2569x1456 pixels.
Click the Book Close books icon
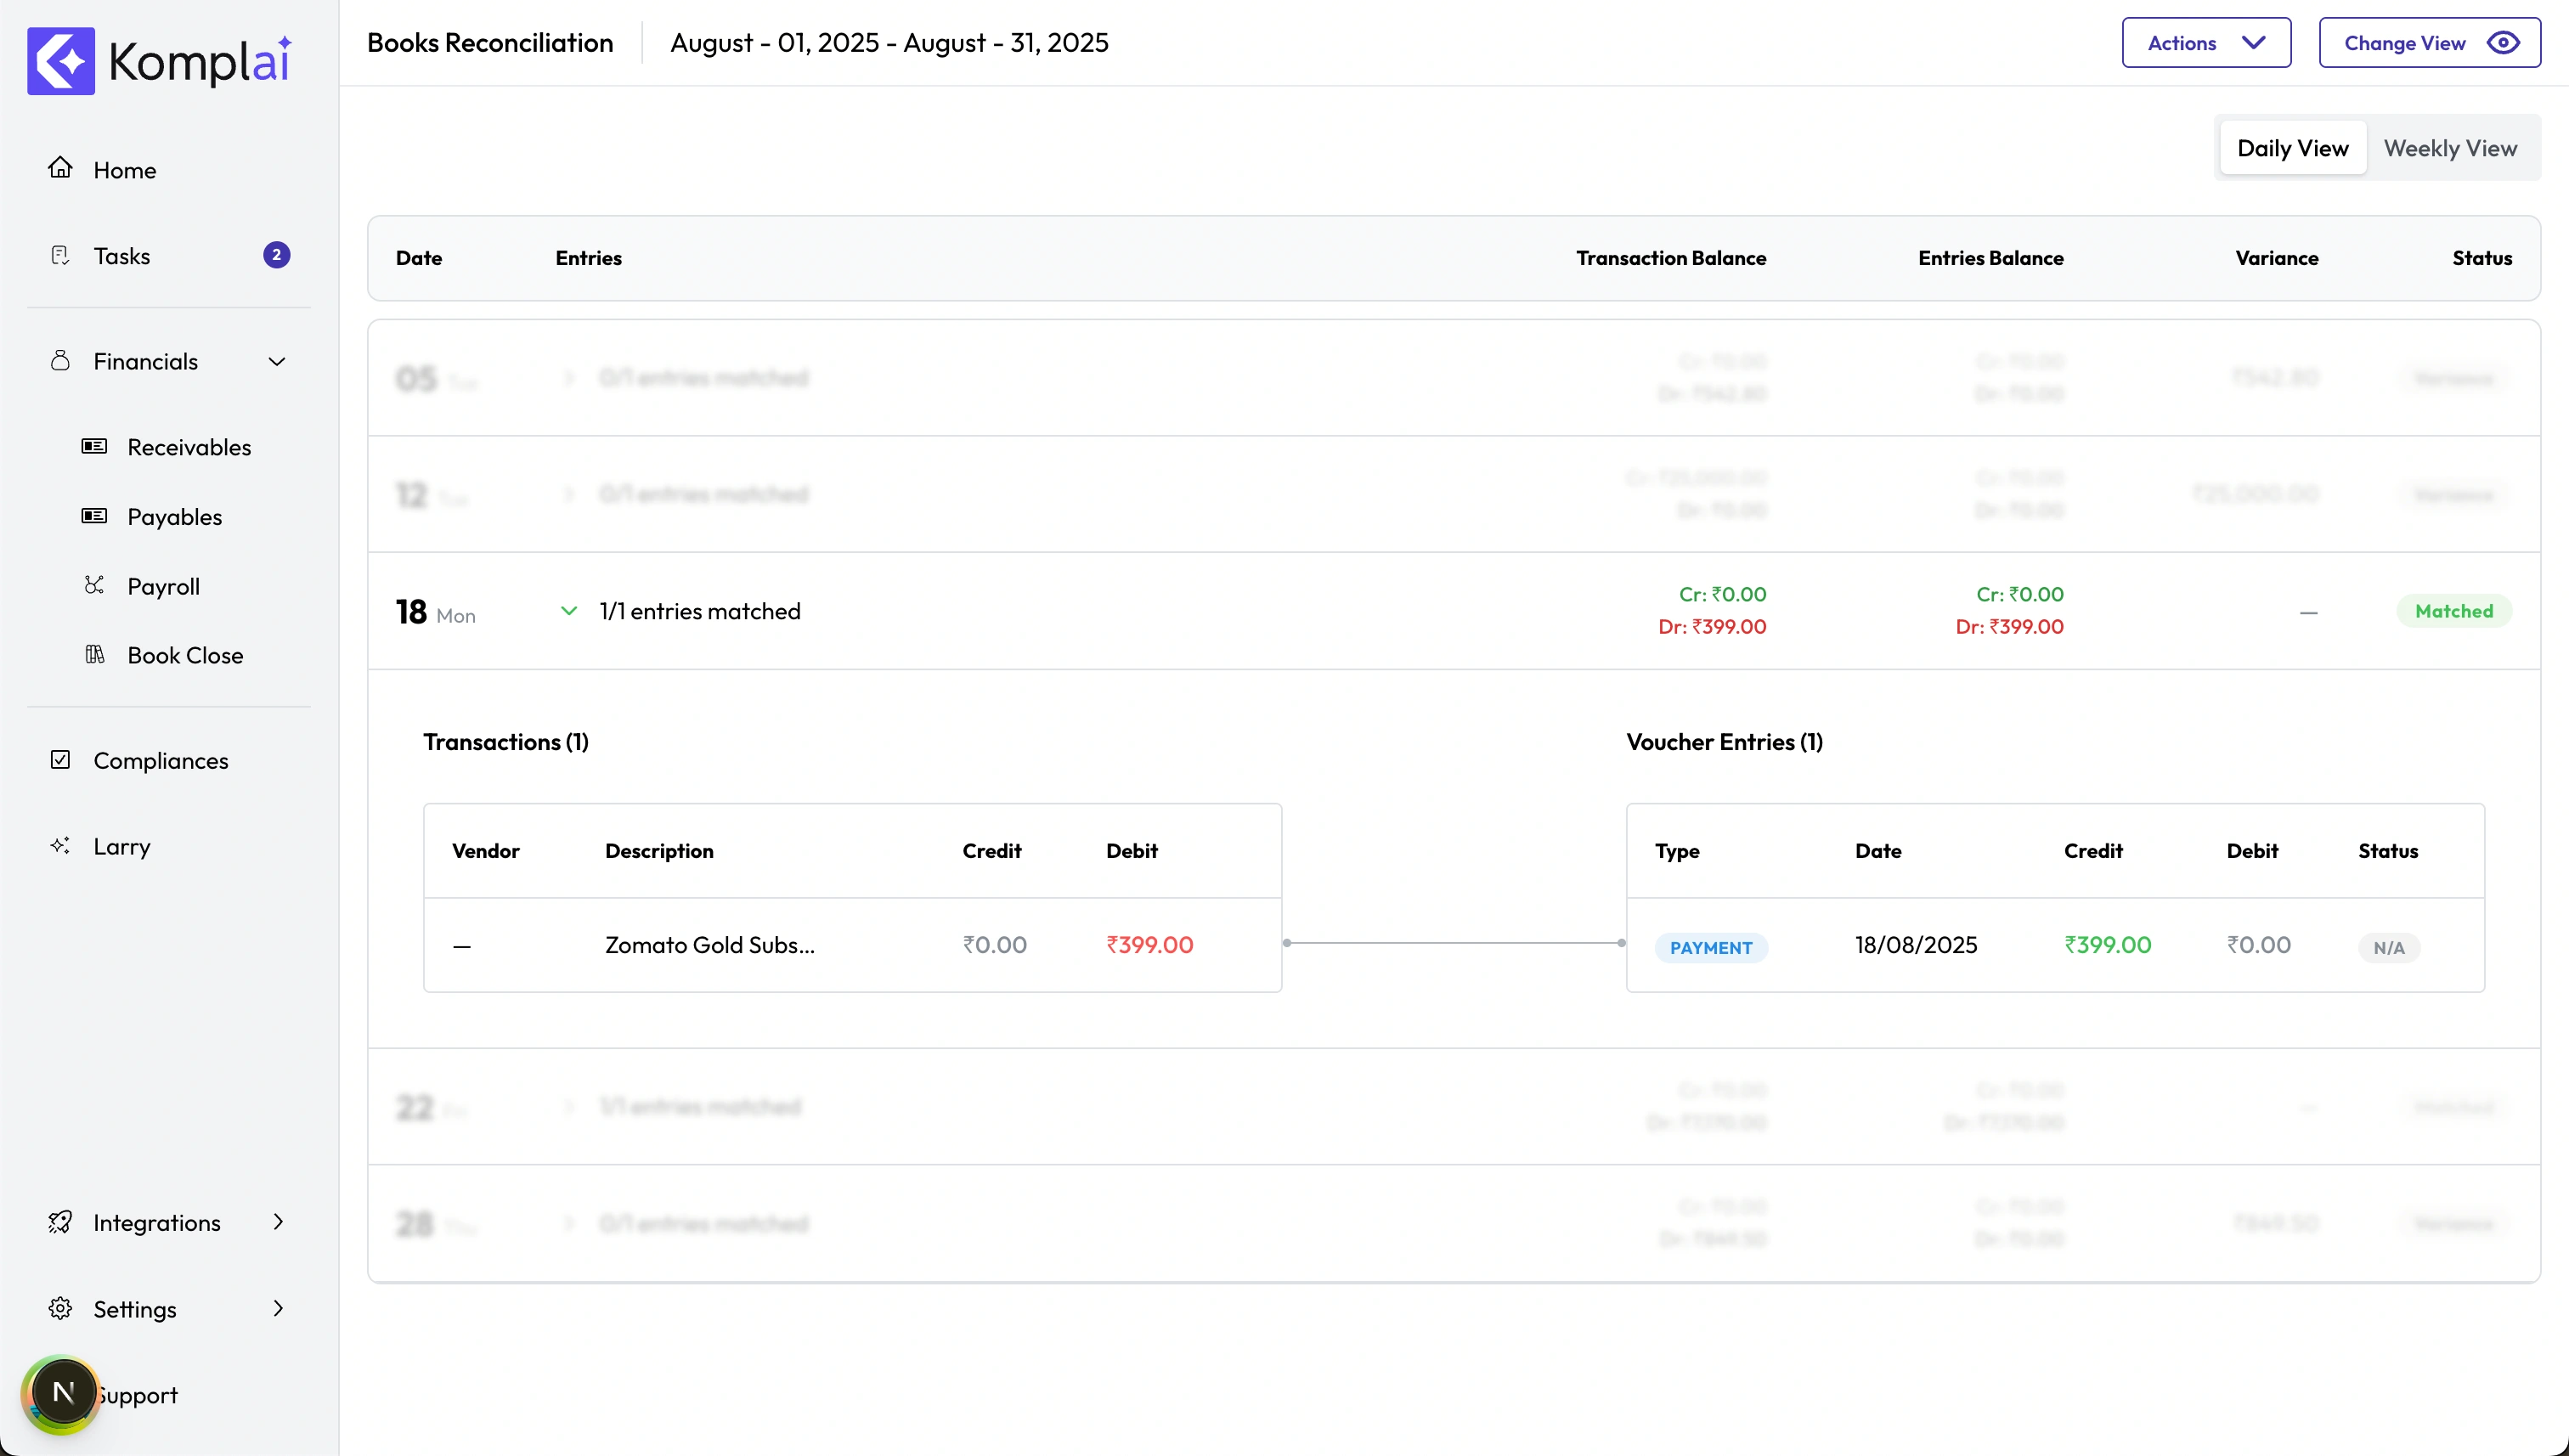(x=94, y=654)
